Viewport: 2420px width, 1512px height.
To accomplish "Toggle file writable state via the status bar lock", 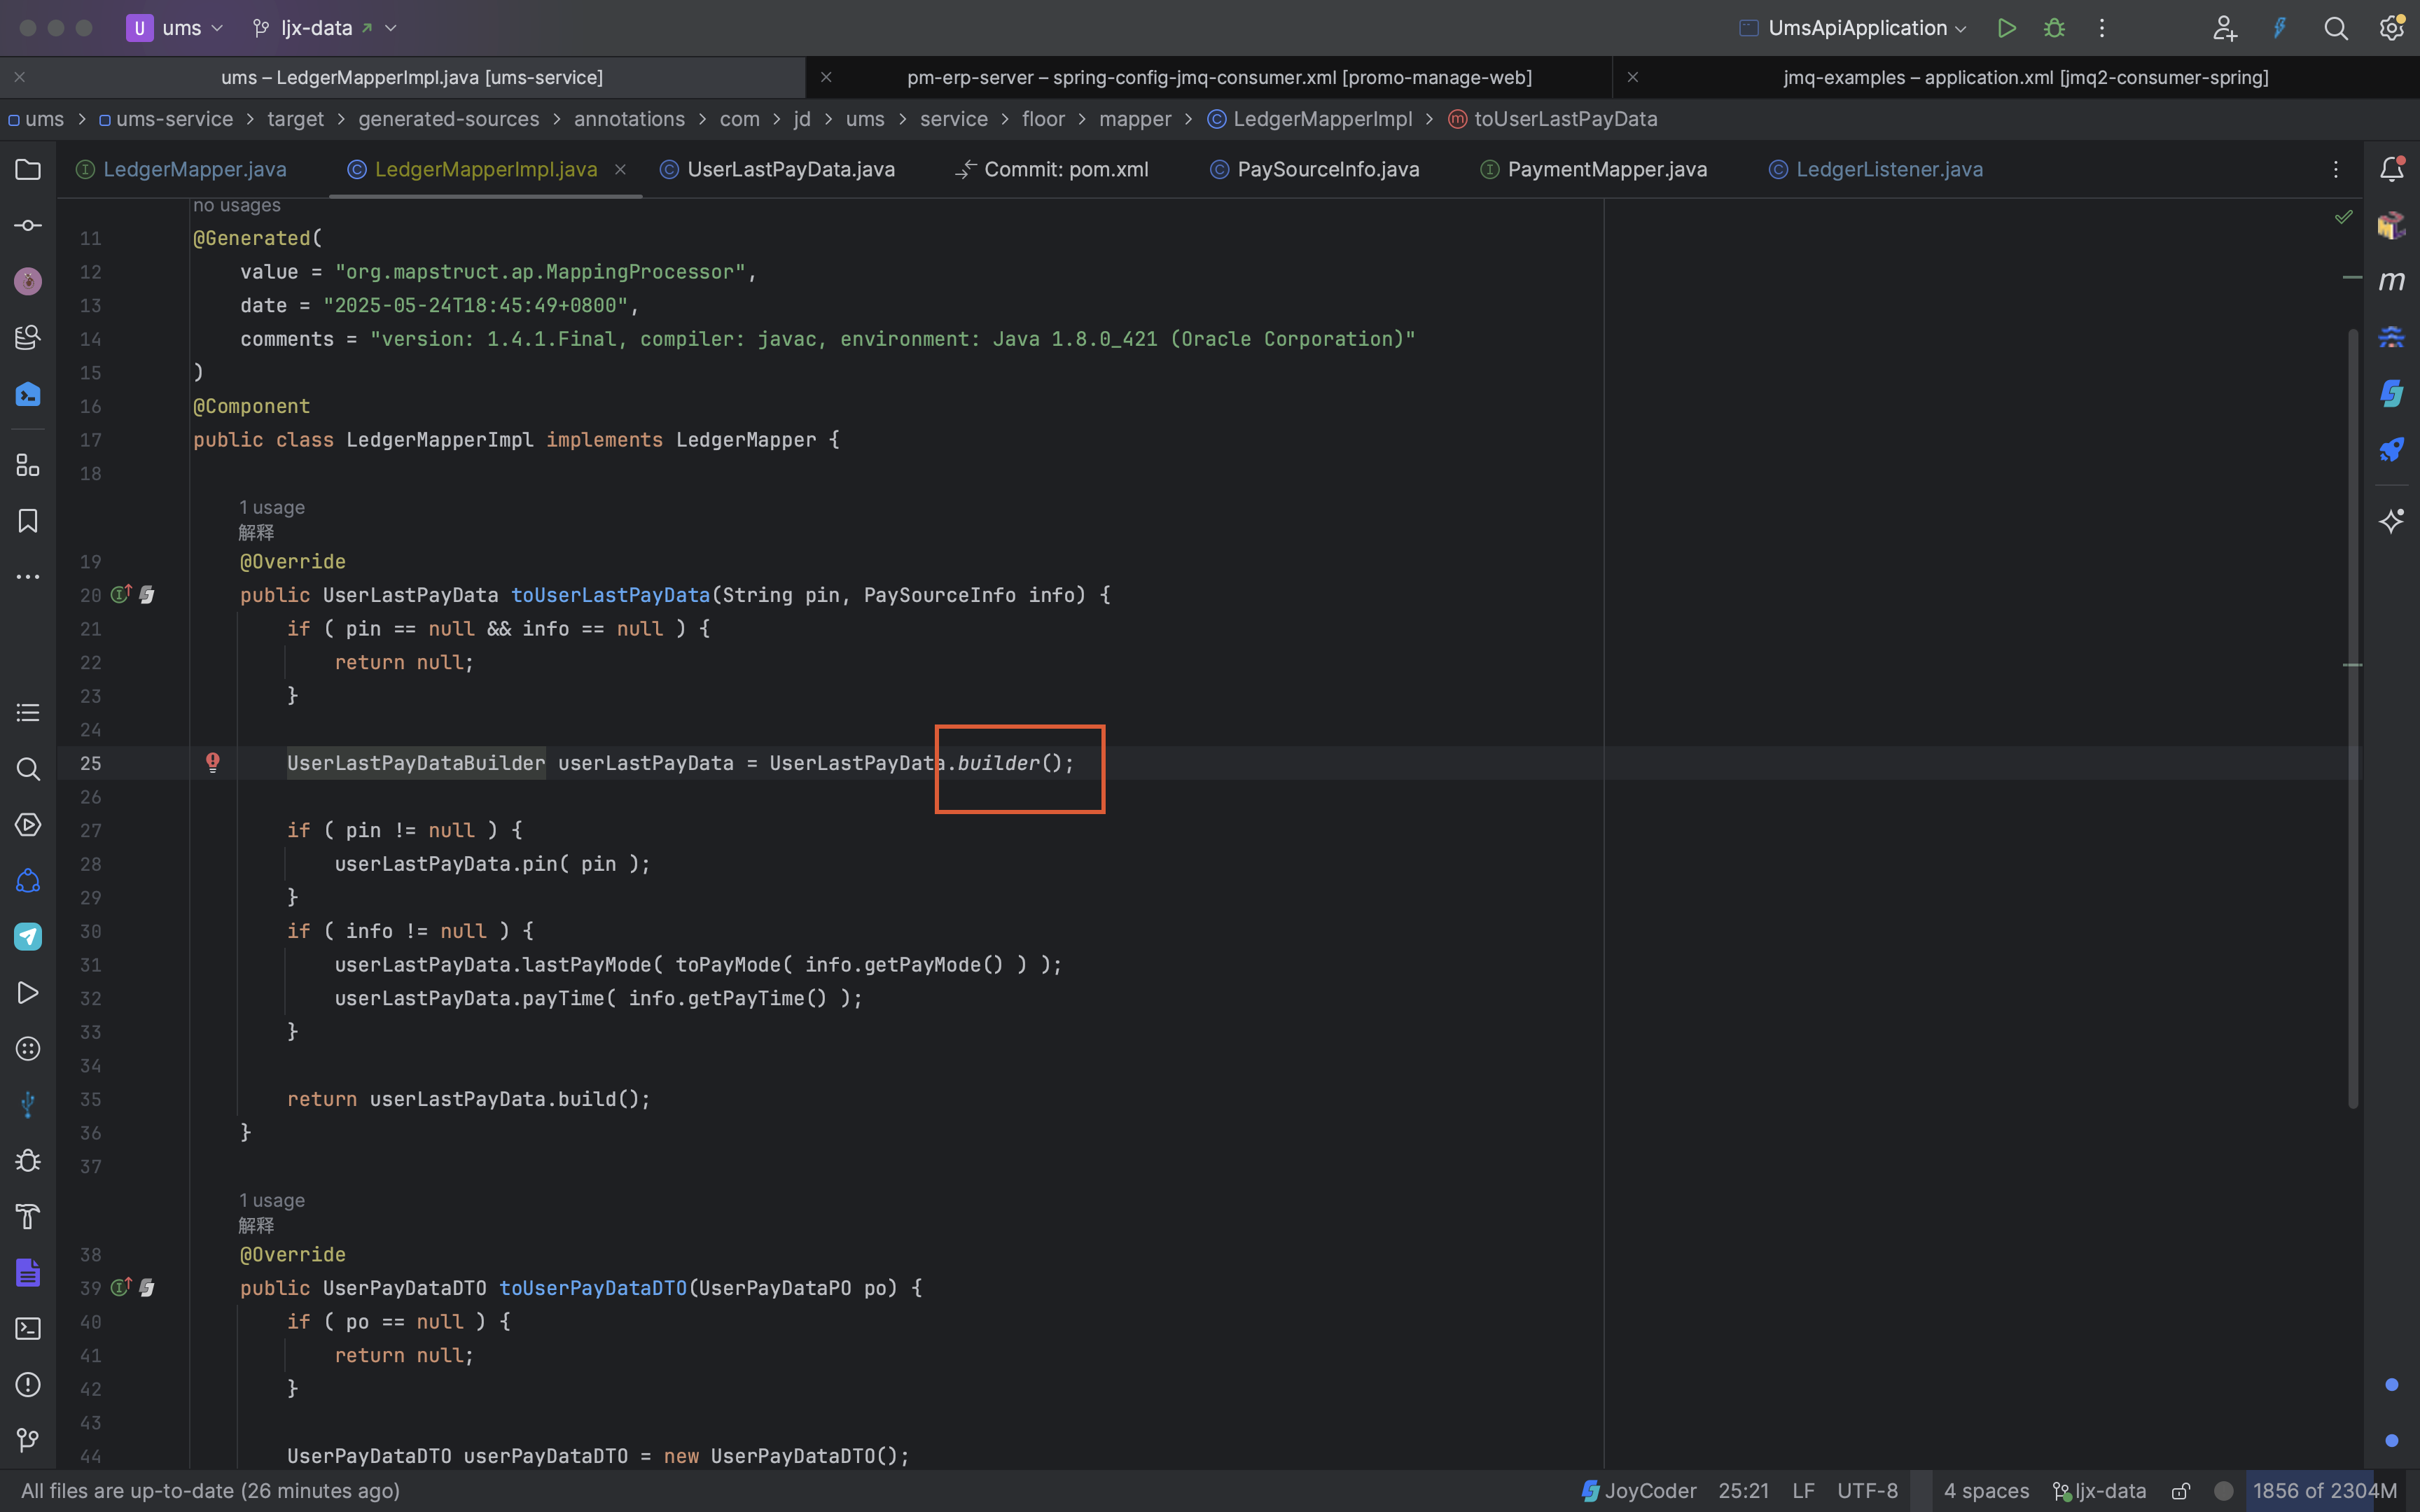I will click(x=2181, y=1490).
